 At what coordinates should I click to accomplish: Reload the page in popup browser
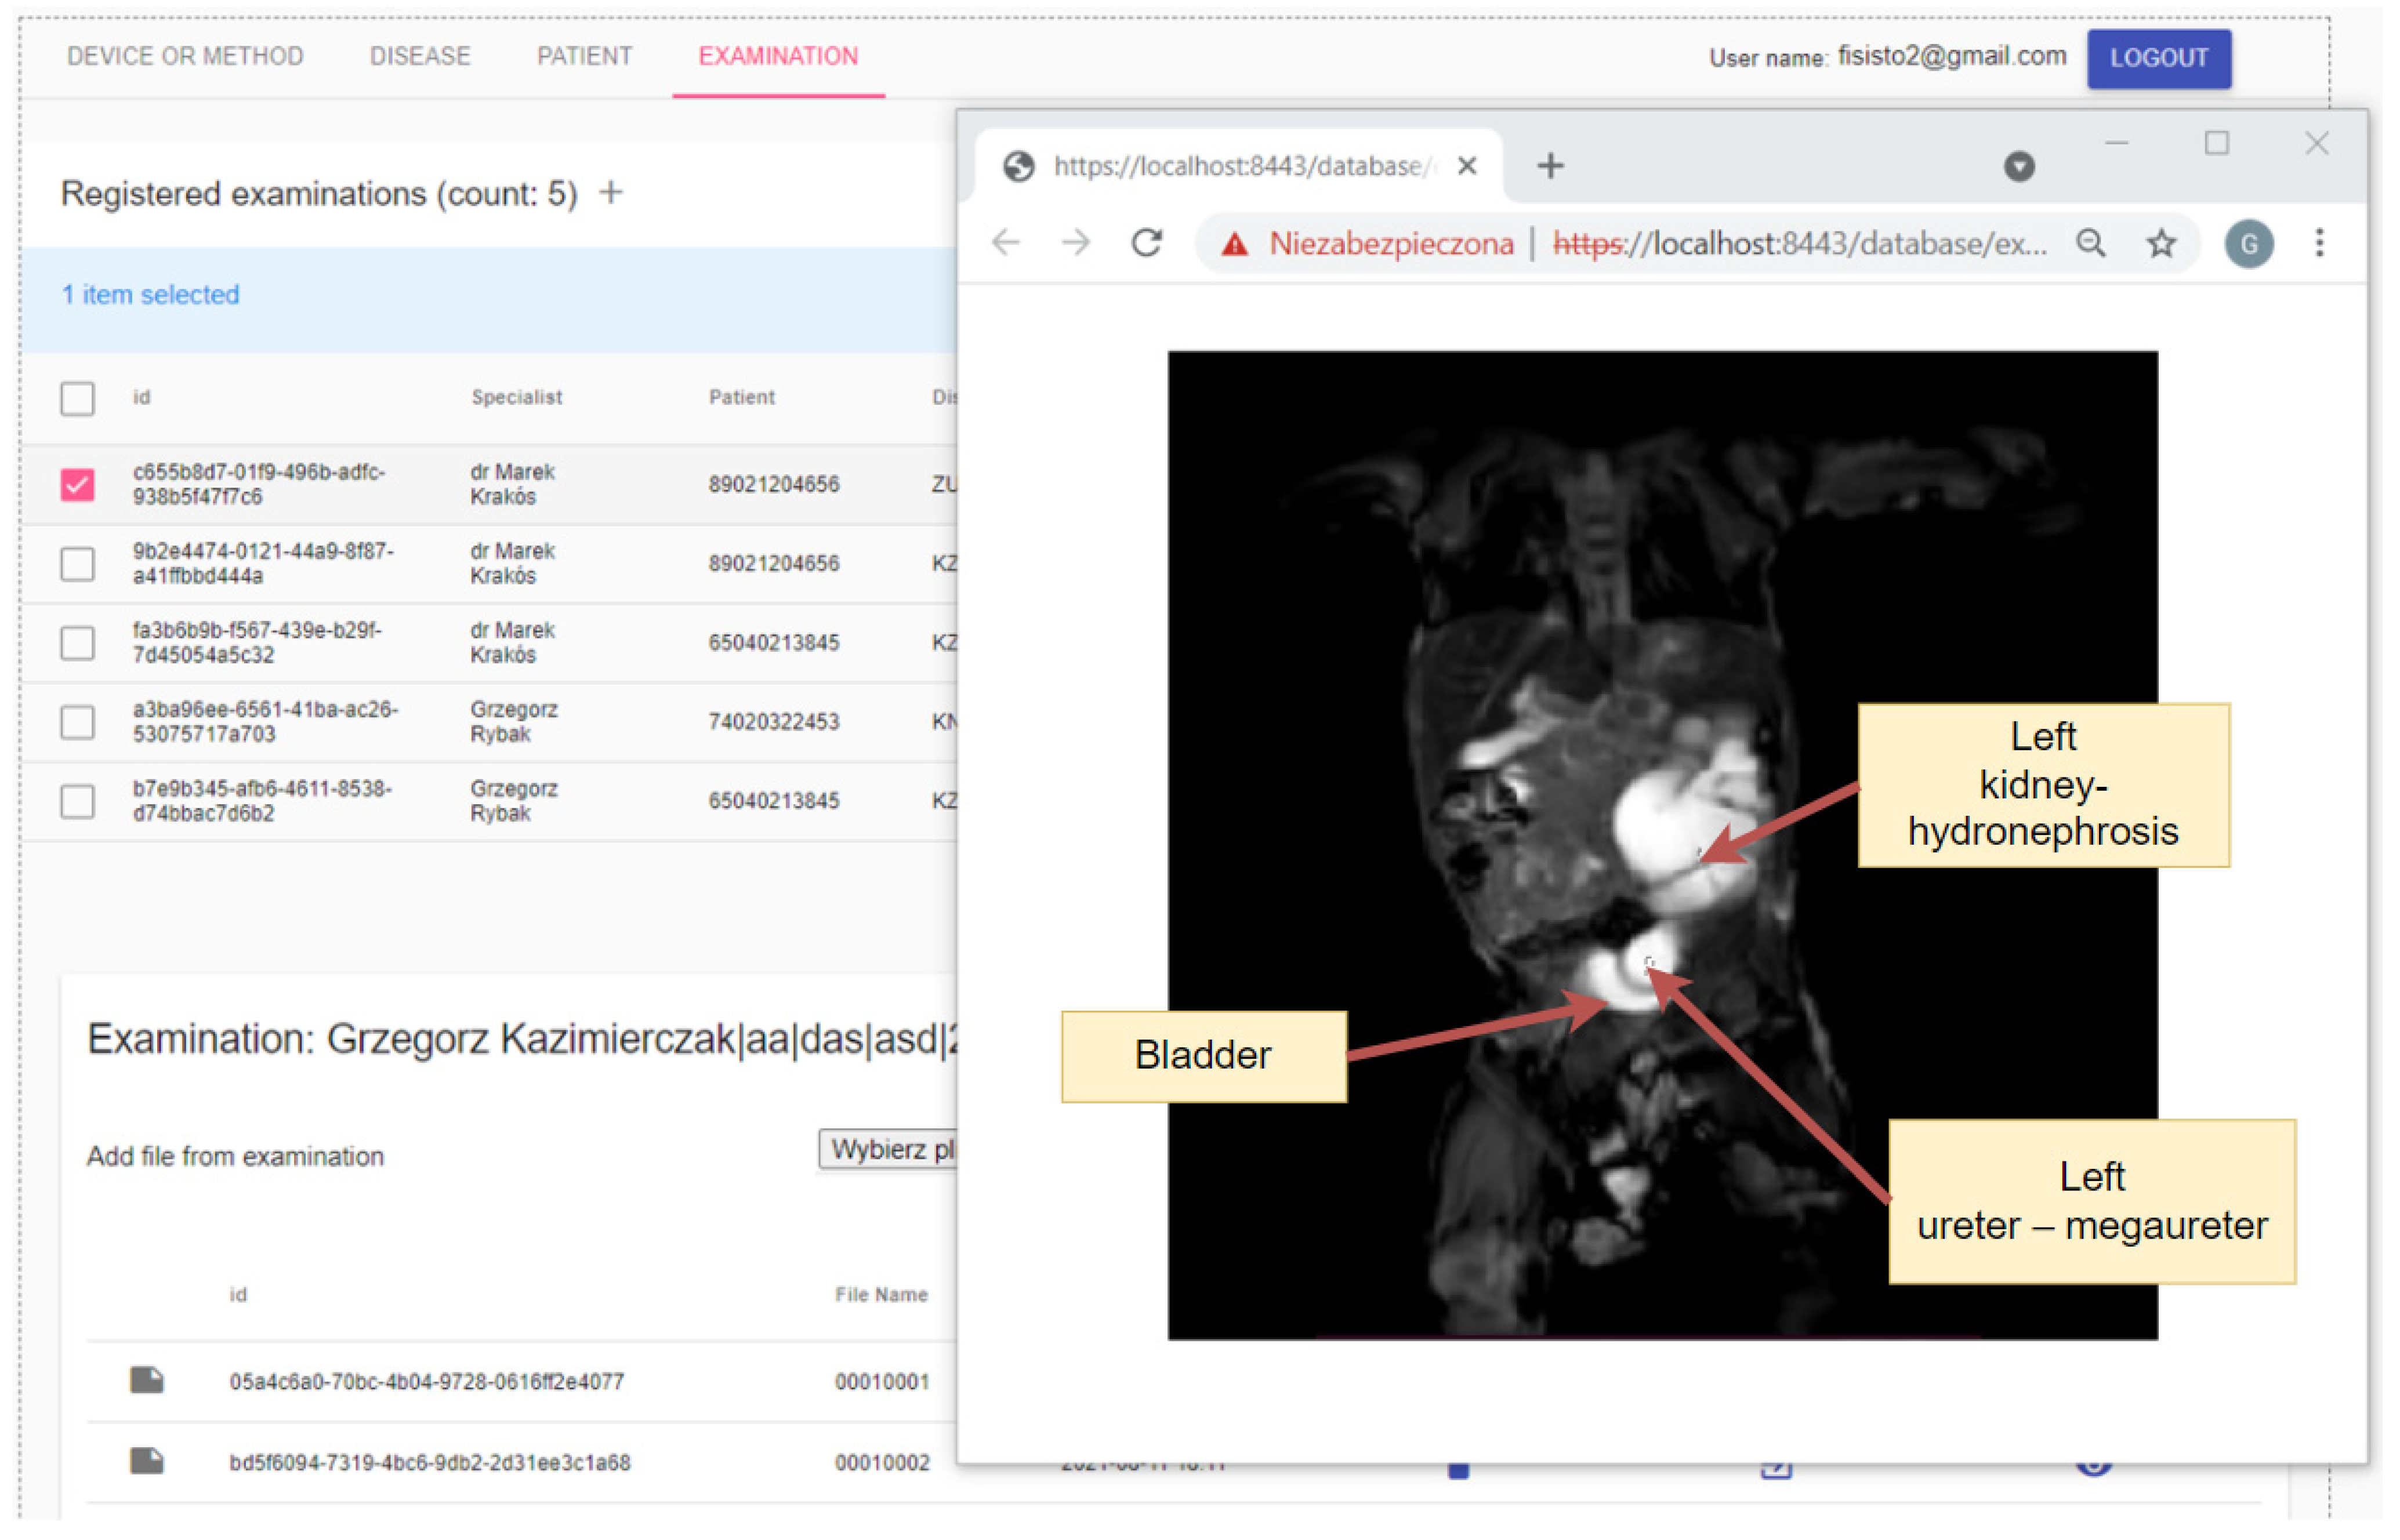[x=1147, y=243]
